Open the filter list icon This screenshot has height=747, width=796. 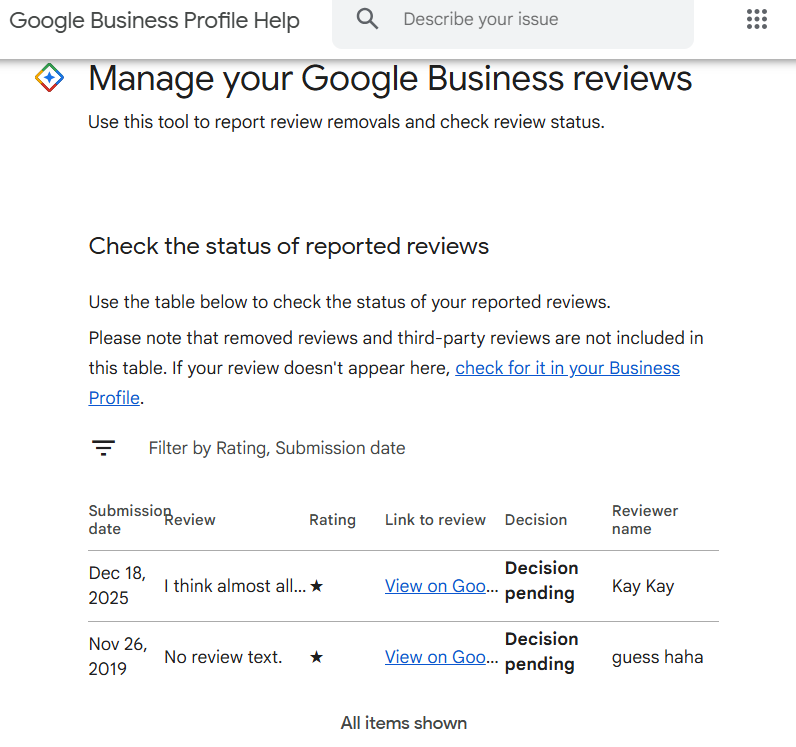pyautogui.click(x=104, y=448)
